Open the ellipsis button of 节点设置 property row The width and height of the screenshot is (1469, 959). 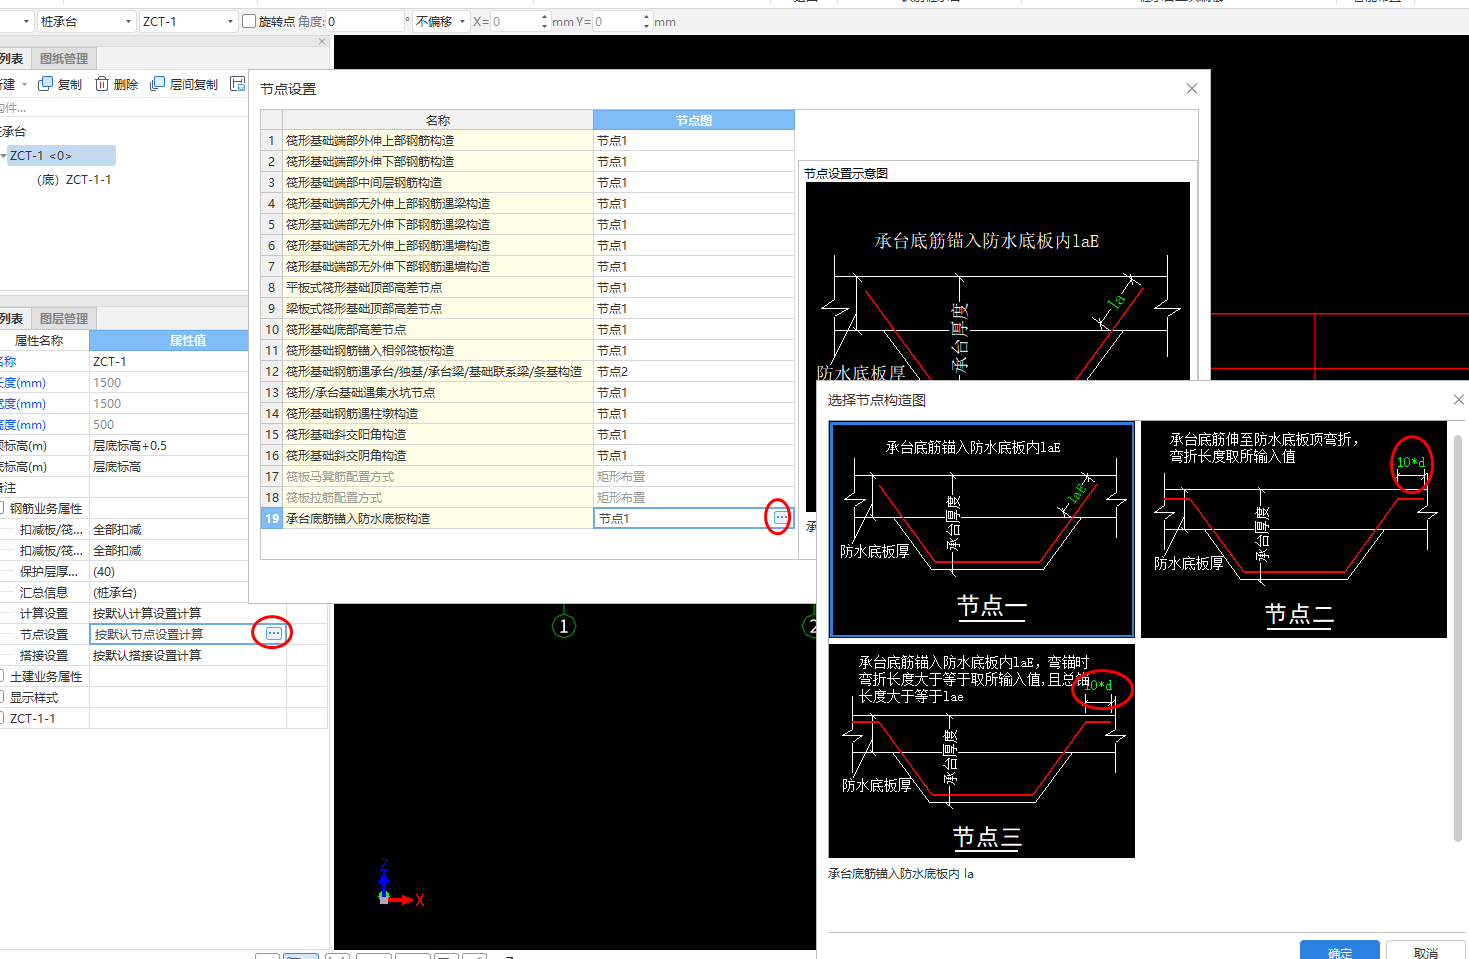[x=274, y=633]
